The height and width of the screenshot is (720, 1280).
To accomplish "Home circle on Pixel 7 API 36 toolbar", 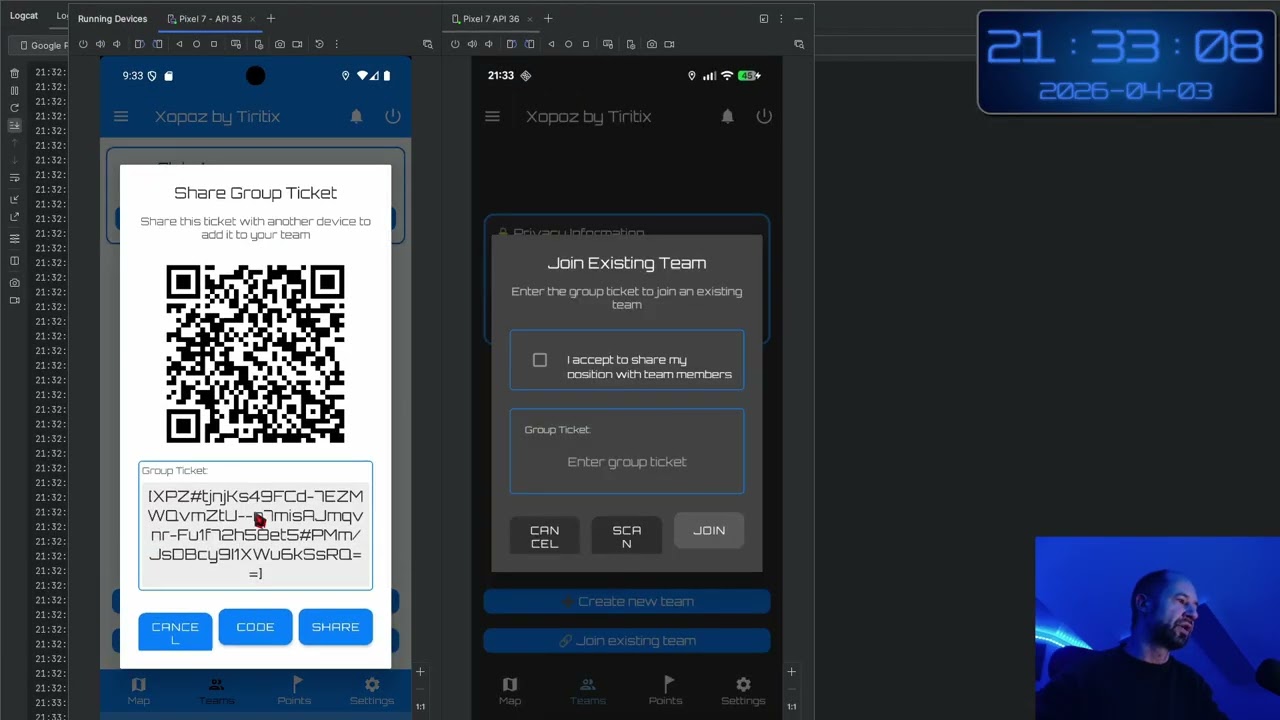I will pos(568,44).
